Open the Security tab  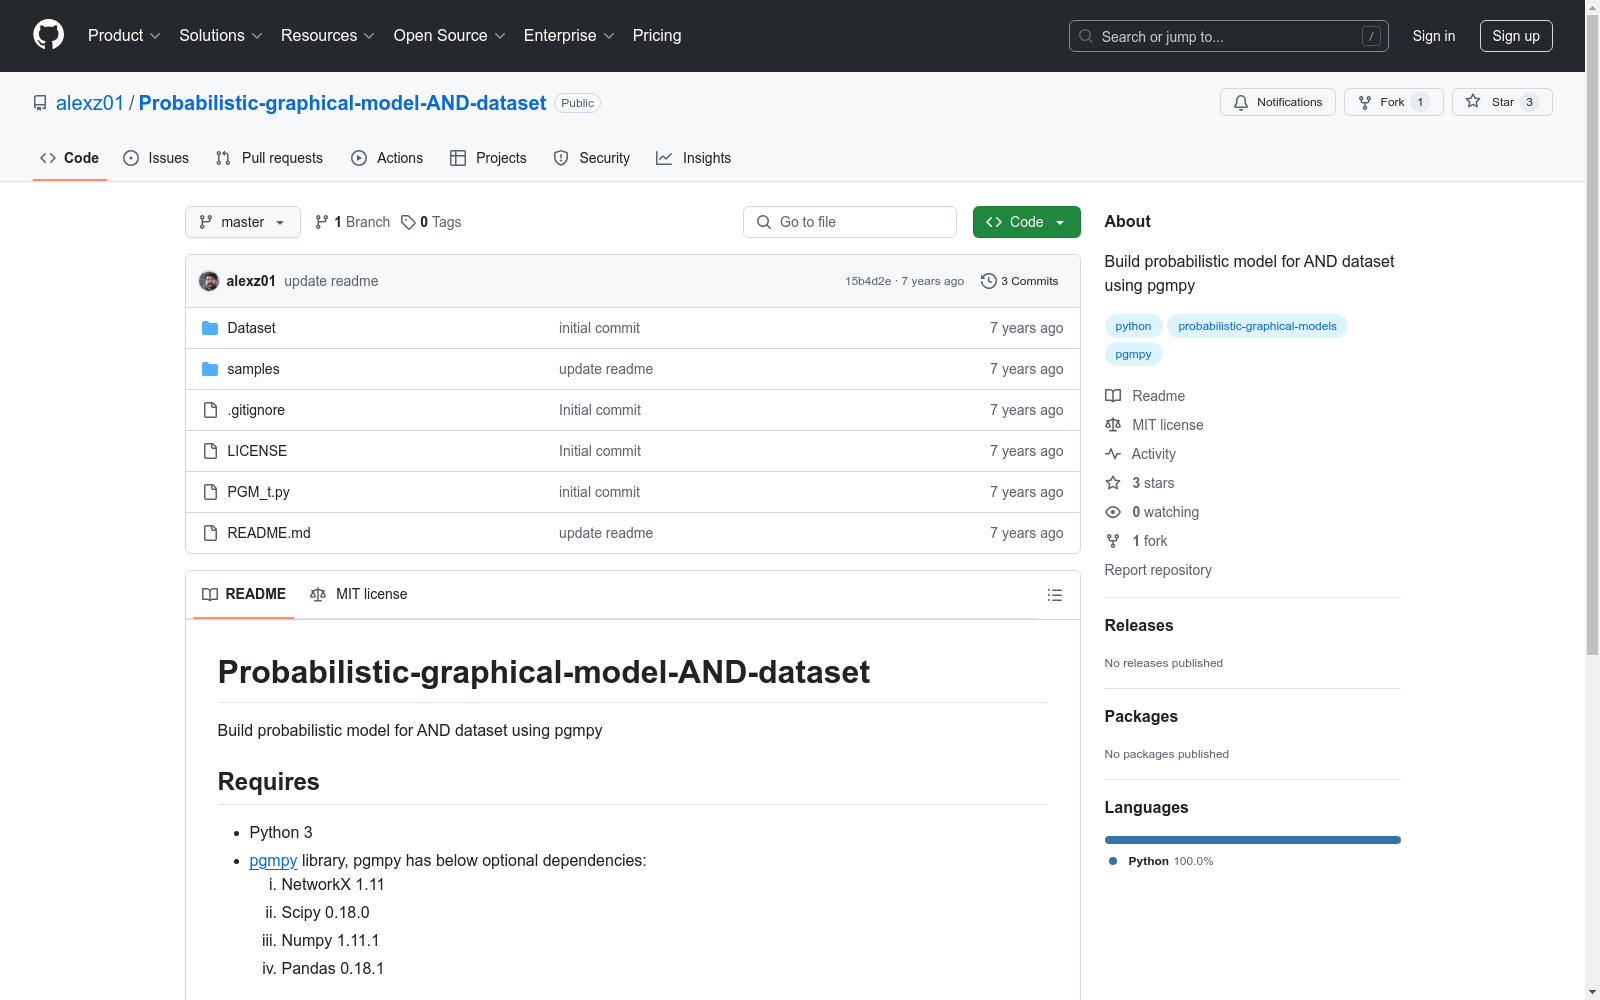pyautogui.click(x=592, y=158)
